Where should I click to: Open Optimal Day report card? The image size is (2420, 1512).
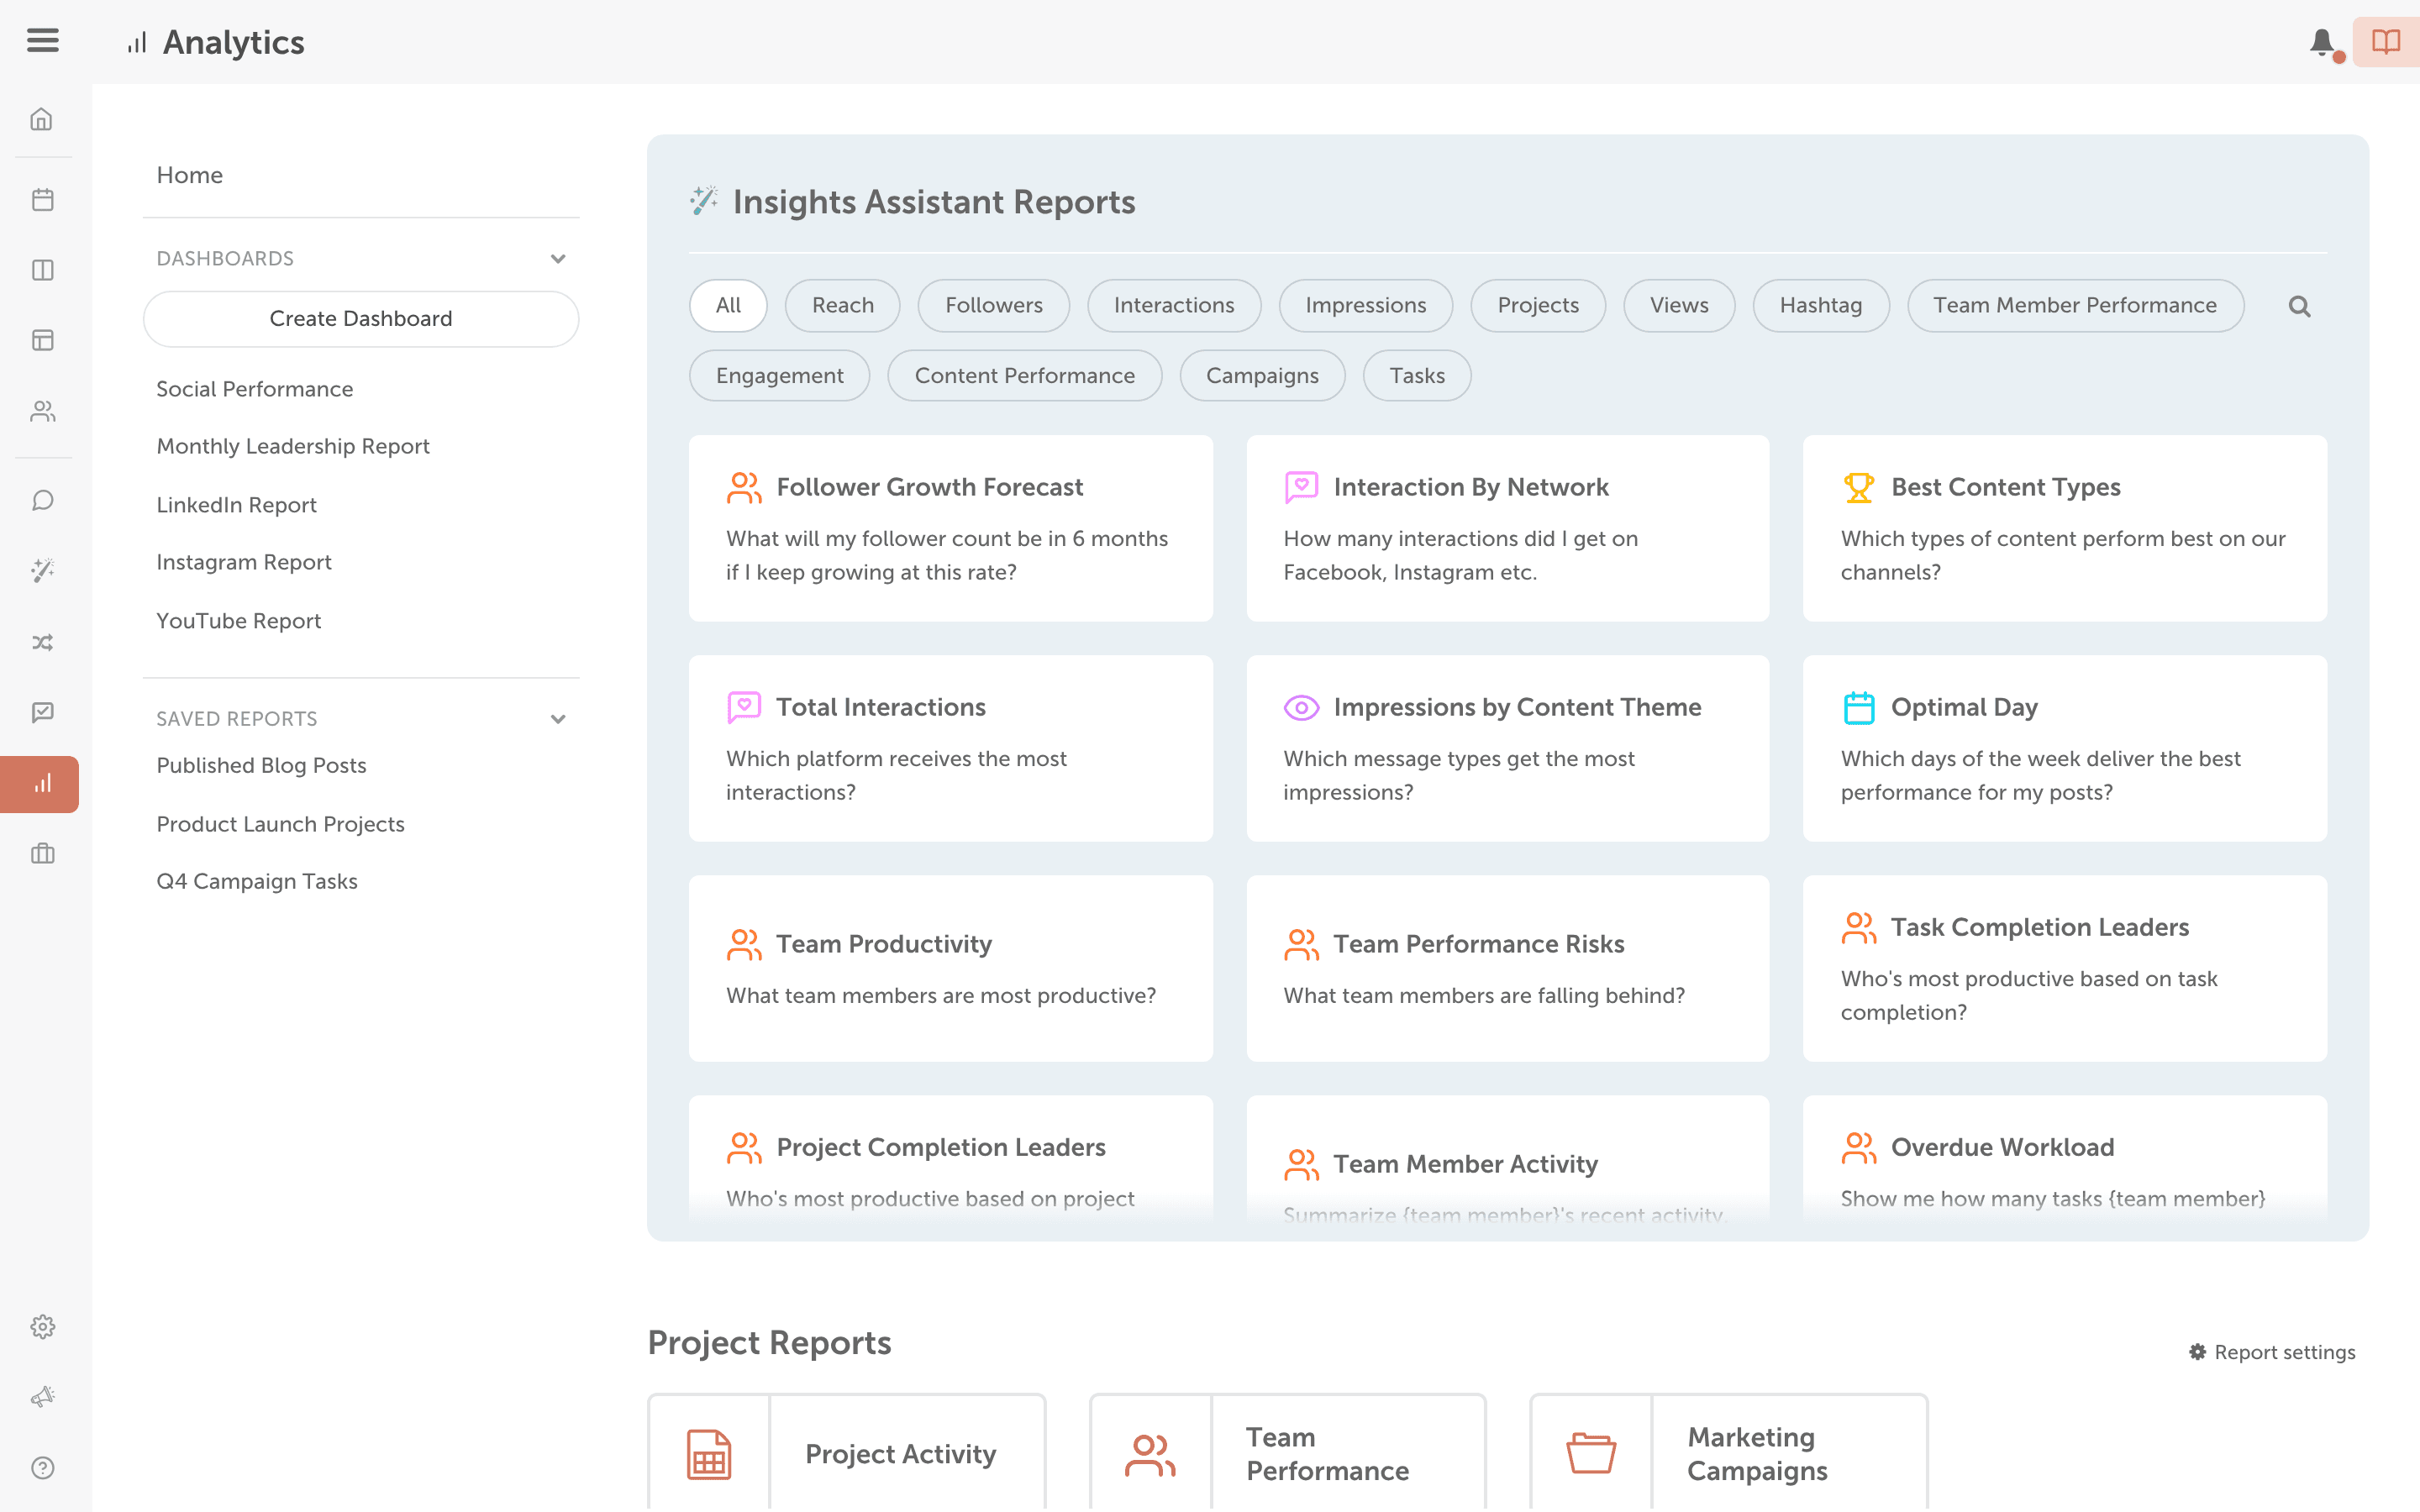tap(2064, 748)
